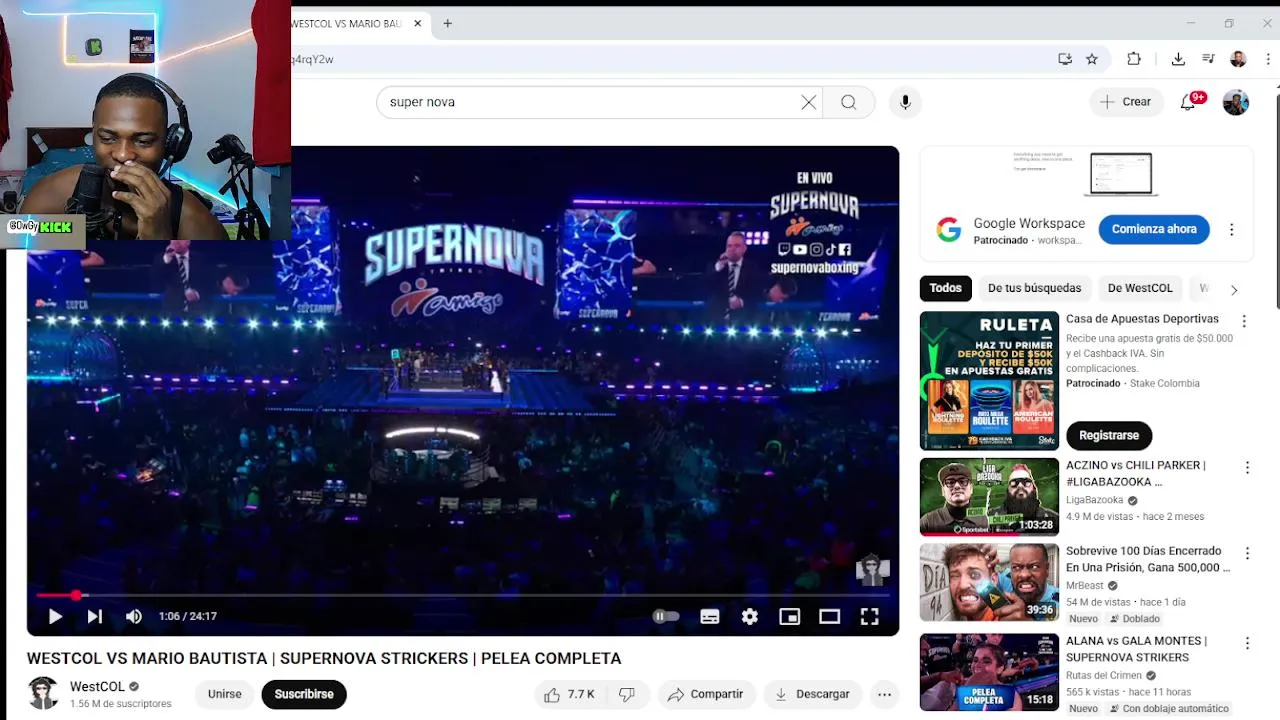Open the MrBeast 100 Días thumbnail
The height and width of the screenshot is (720, 1280).
tap(989, 583)
